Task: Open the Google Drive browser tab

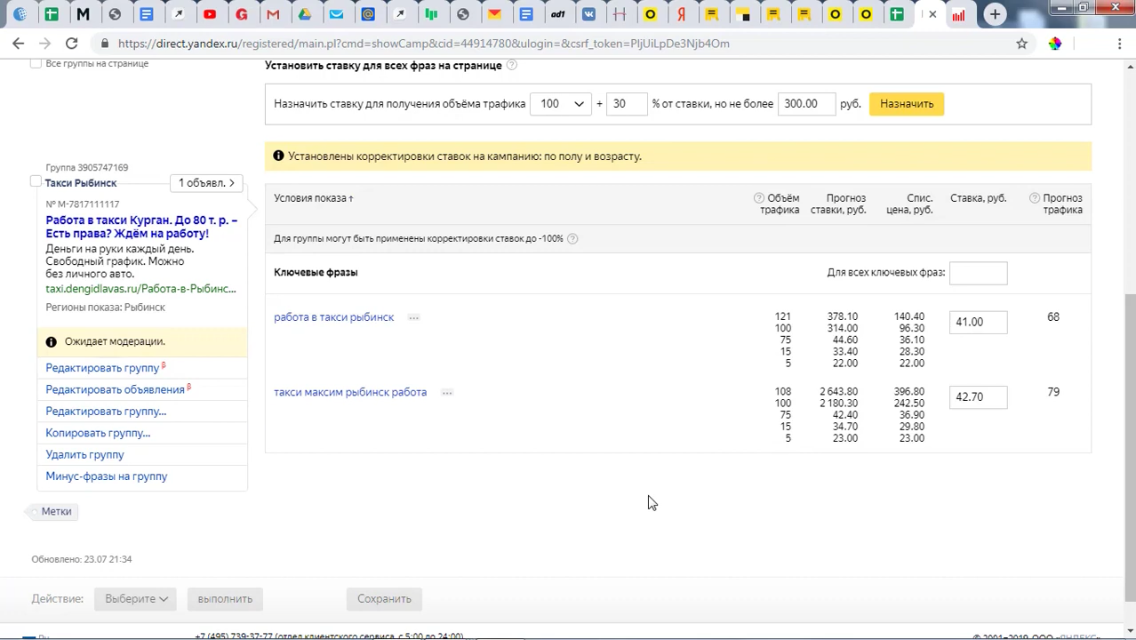Action: tap(305, 14)
